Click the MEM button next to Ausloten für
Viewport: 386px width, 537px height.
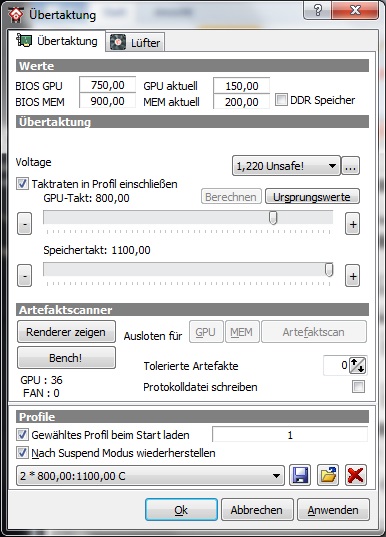[x=242, y=332]
